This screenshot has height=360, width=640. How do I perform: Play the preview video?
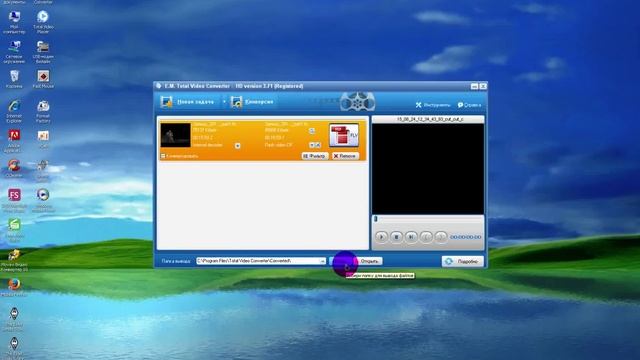pos(381,237)
